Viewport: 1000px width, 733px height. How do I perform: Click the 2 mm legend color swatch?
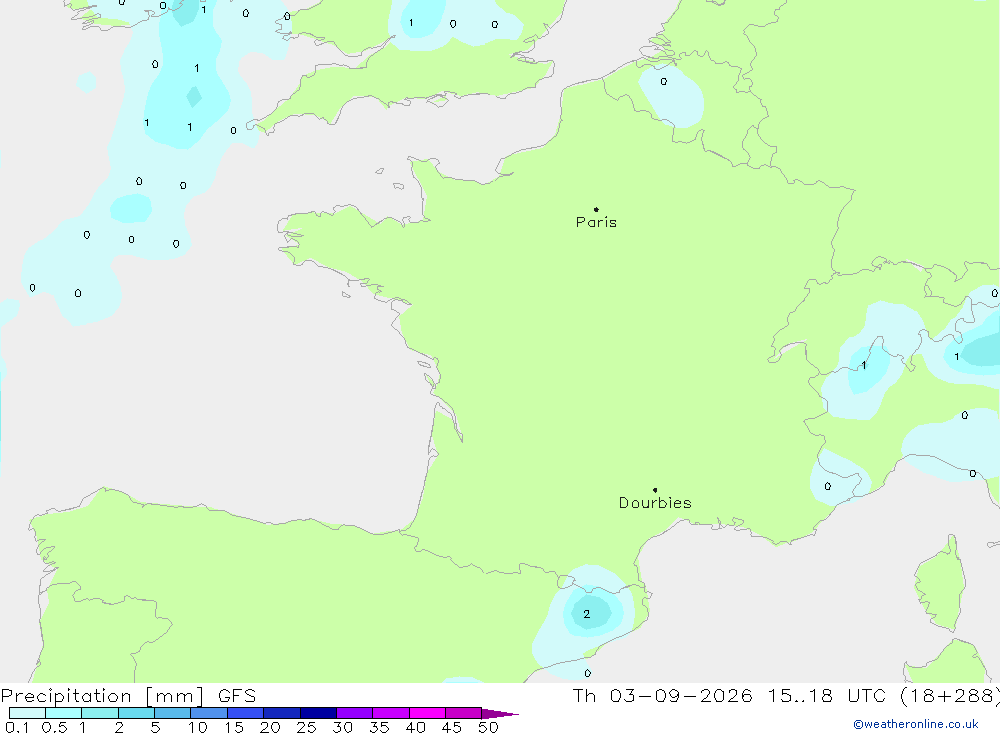click(x=136, y=713)
